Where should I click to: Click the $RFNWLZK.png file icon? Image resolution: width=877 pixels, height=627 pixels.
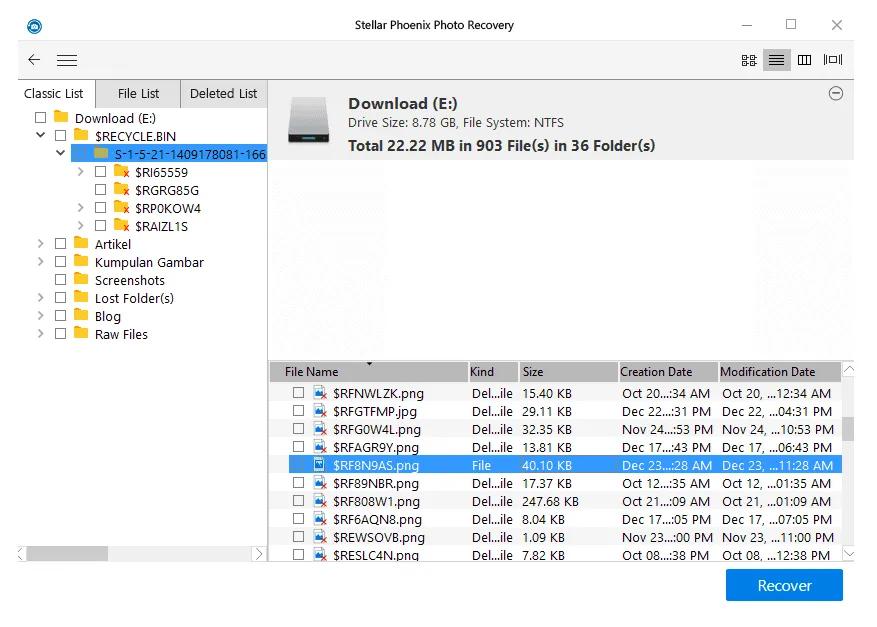pos(320,393)
